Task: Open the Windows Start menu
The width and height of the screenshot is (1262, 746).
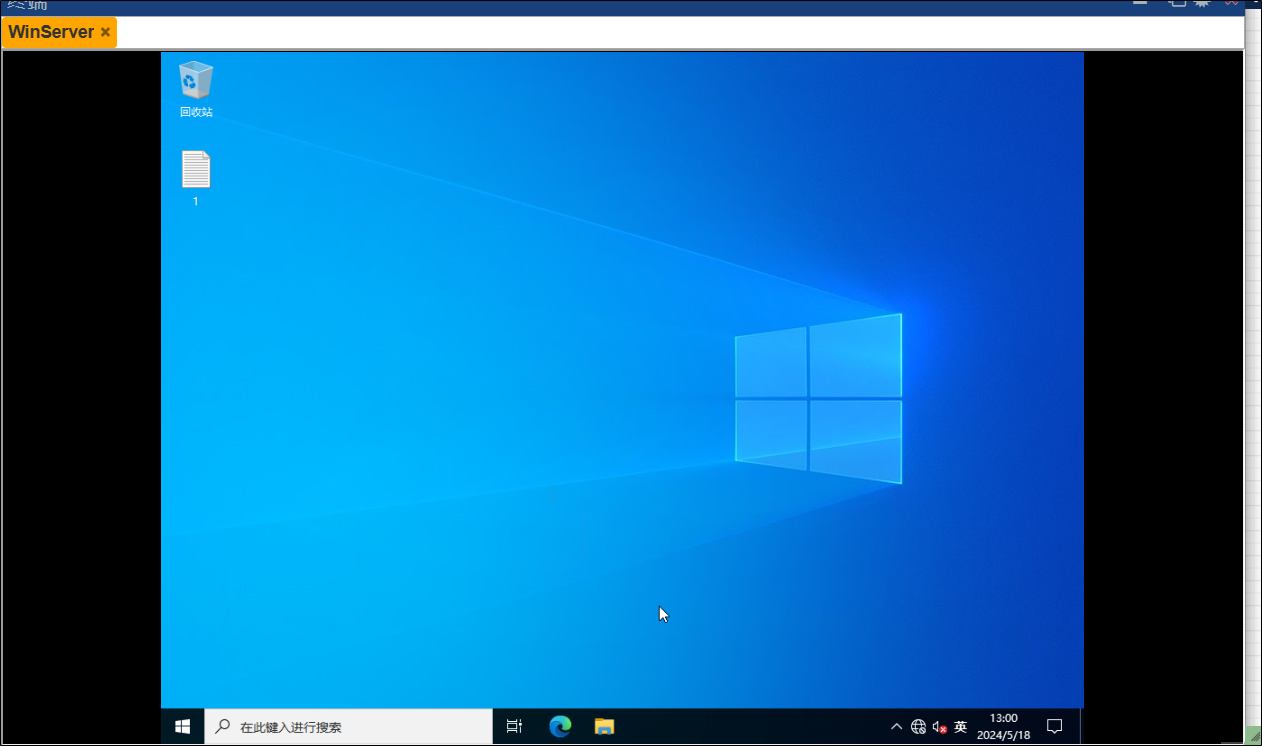Action: [x=183, y=727]
